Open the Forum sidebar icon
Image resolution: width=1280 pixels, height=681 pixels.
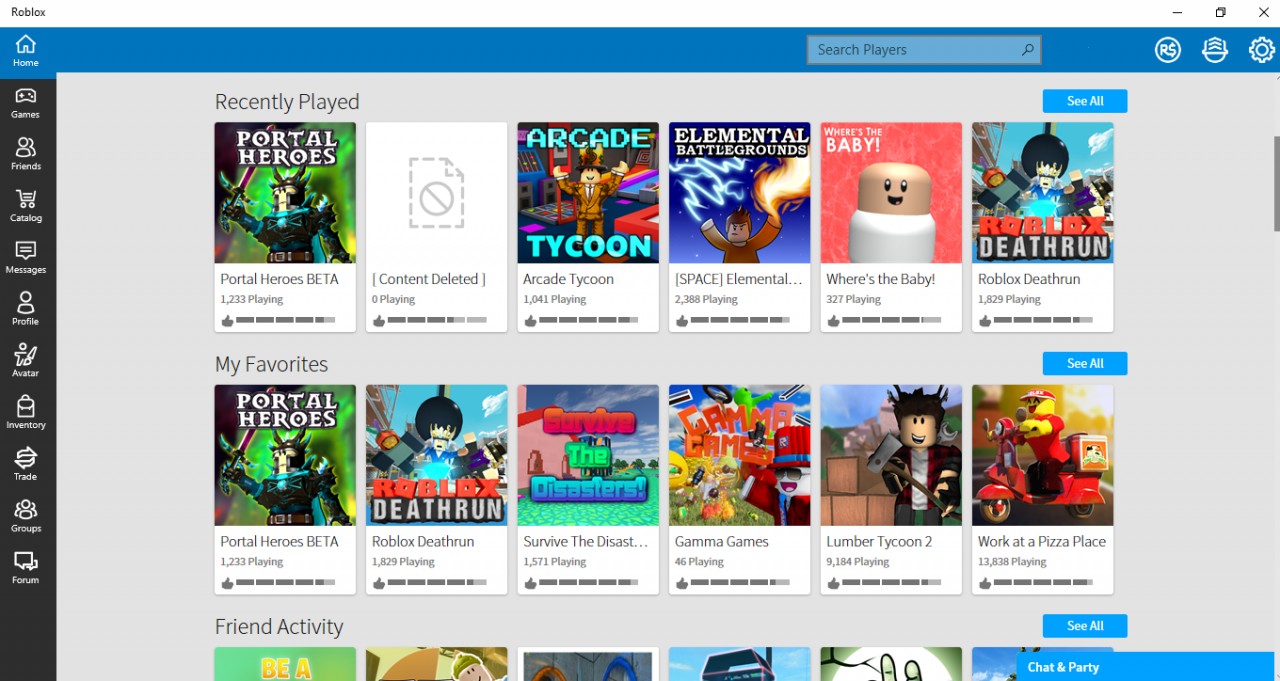point(26,567)
